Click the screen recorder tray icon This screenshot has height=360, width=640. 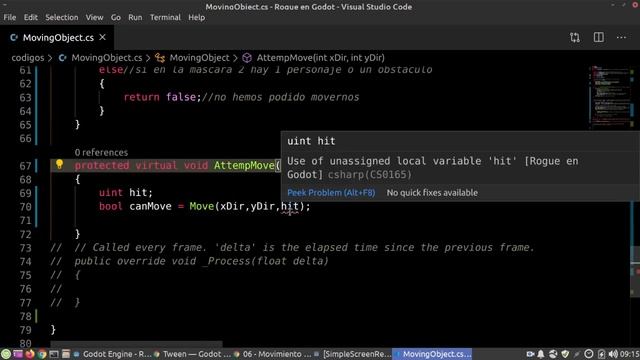coord(530,354)
